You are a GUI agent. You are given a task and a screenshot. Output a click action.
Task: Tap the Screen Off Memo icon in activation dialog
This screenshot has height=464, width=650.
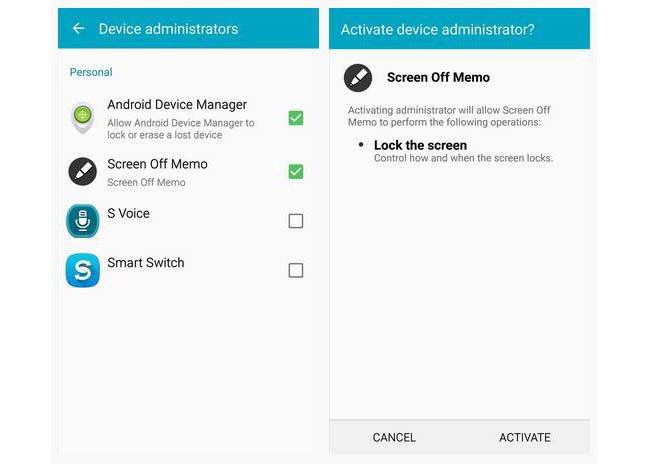tap(358, 78)
